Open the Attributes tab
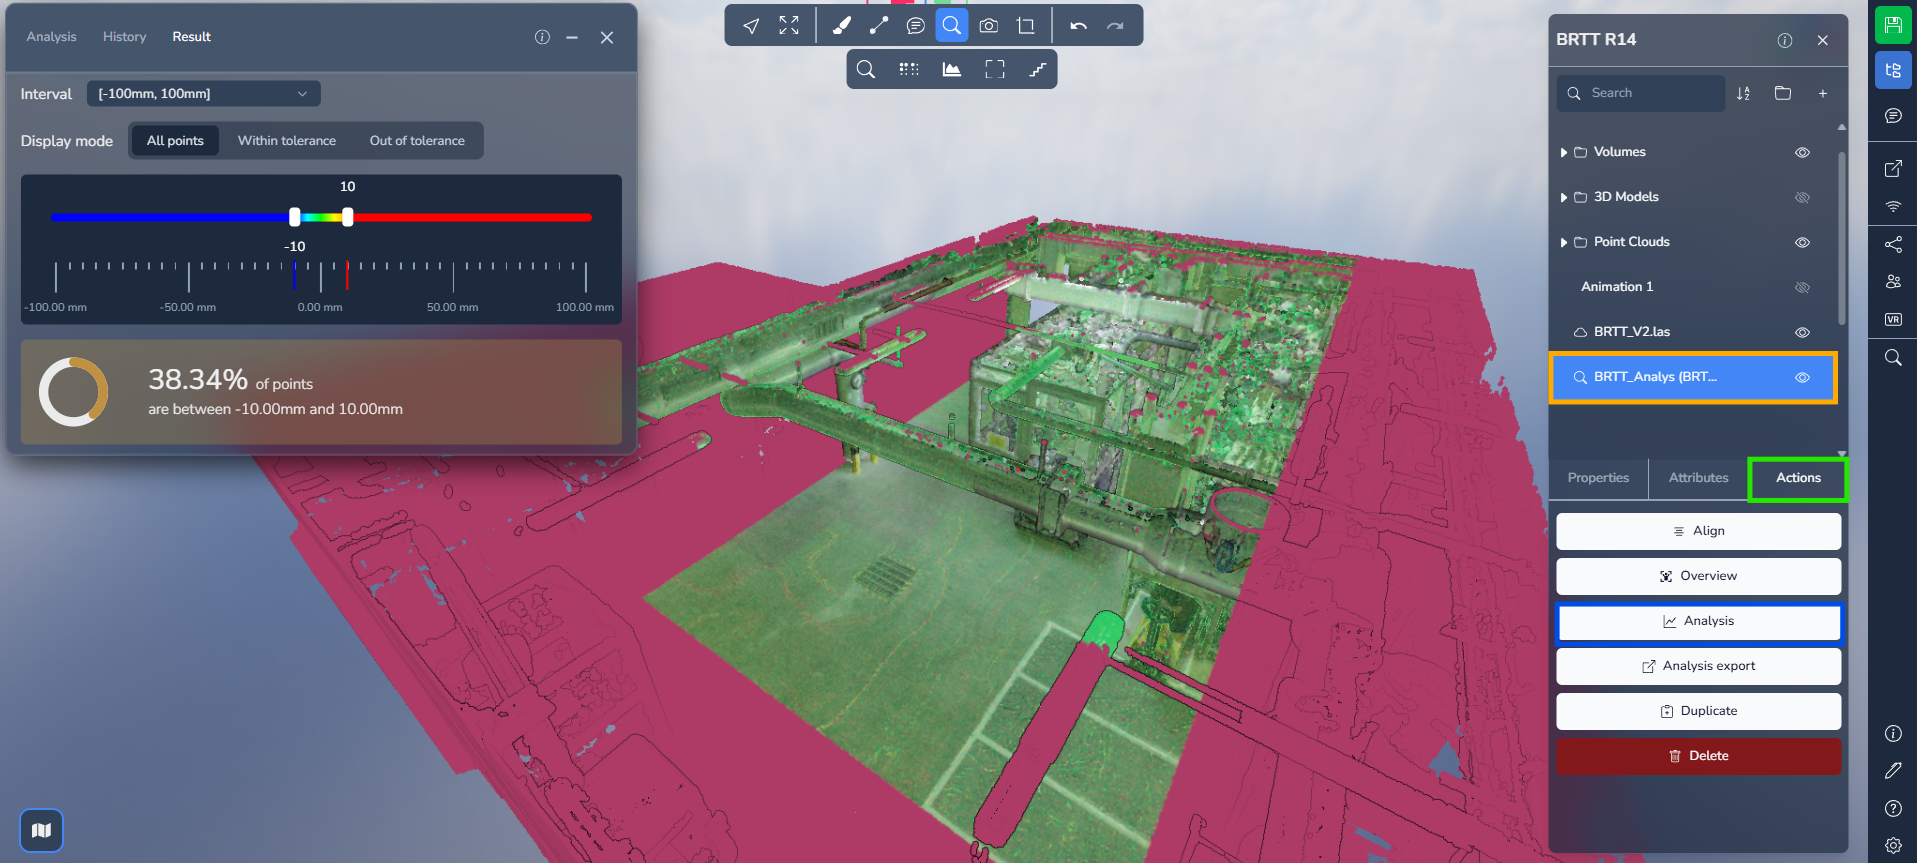 coord(1698,478)
